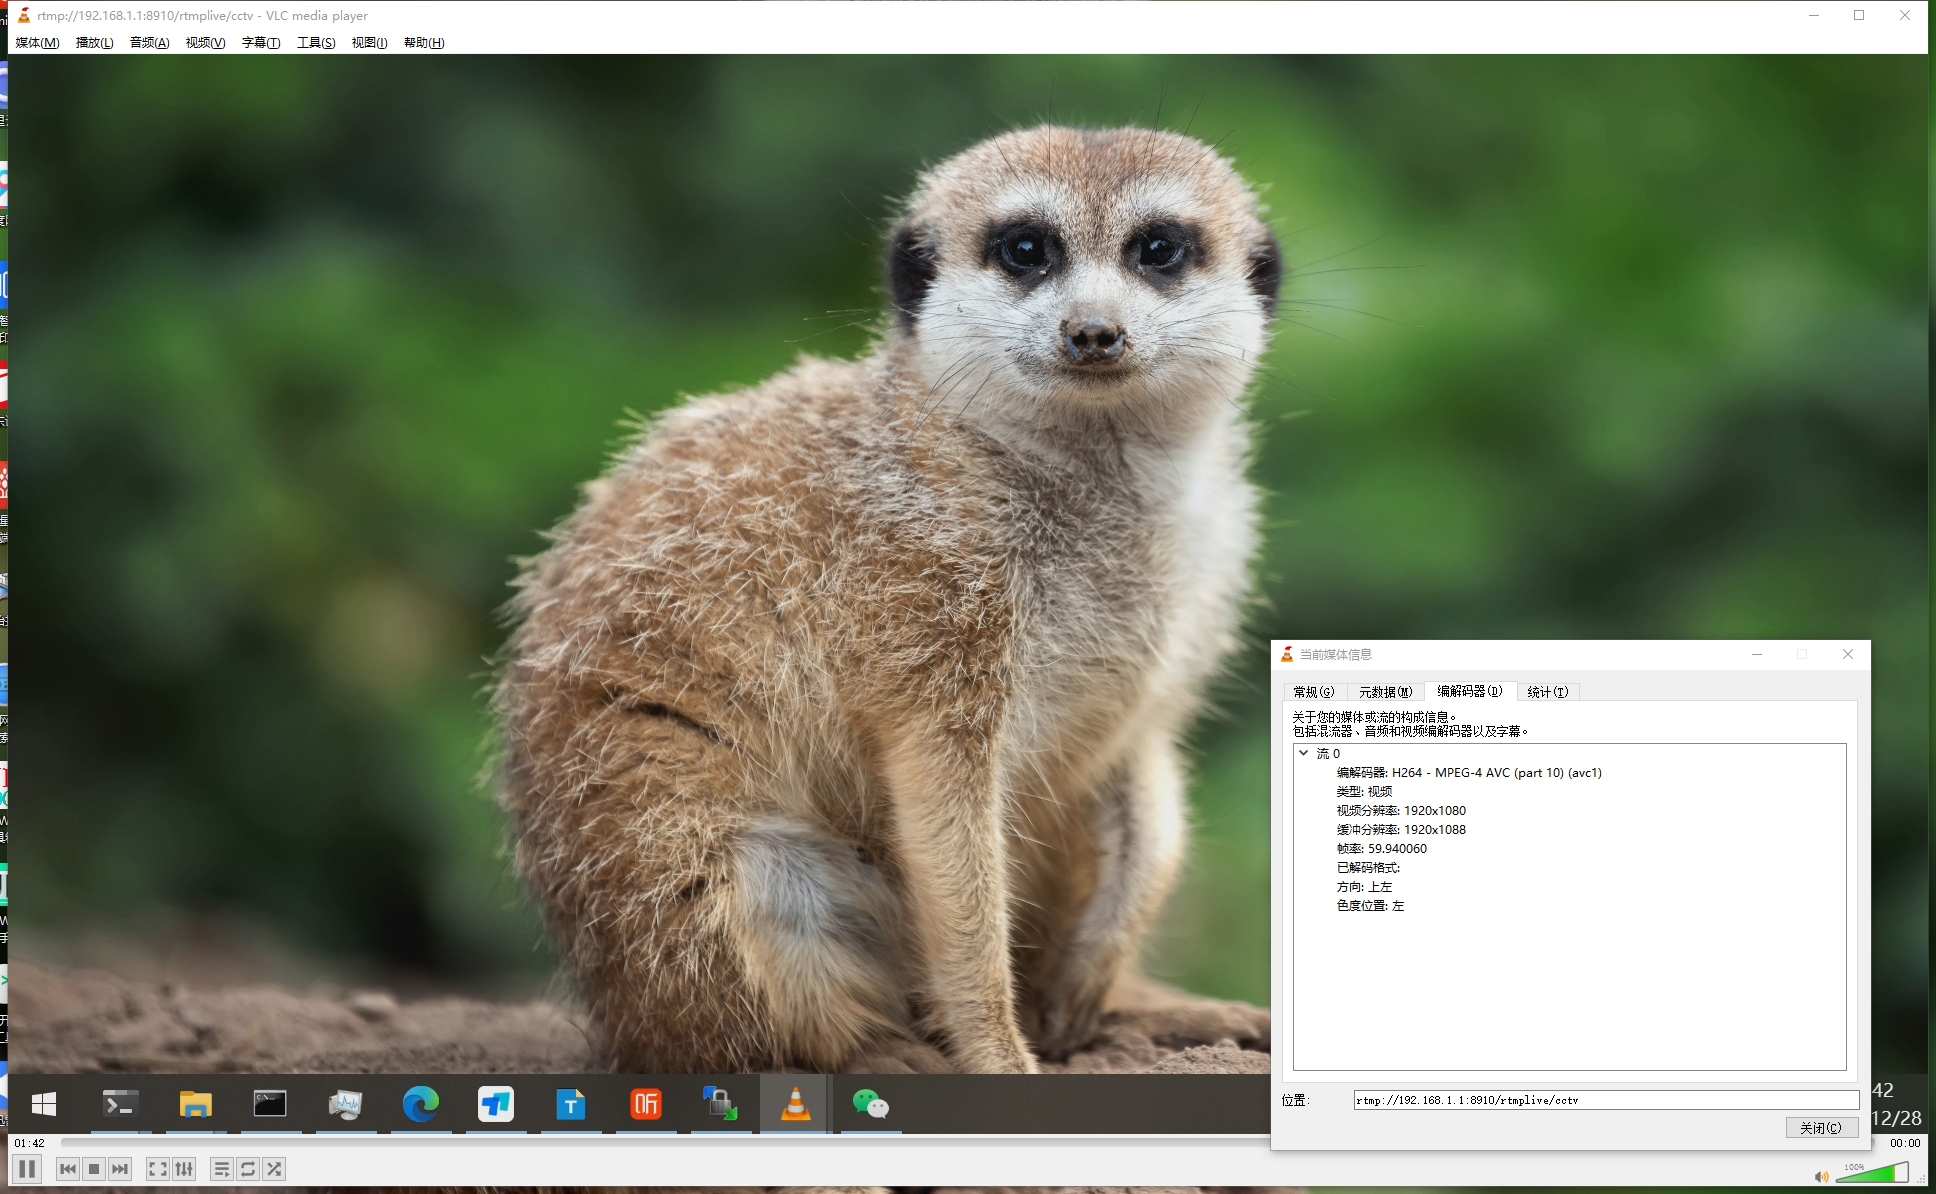
Task: Open File Explorer from the taskbar
Action: [x=196, y=1104]
